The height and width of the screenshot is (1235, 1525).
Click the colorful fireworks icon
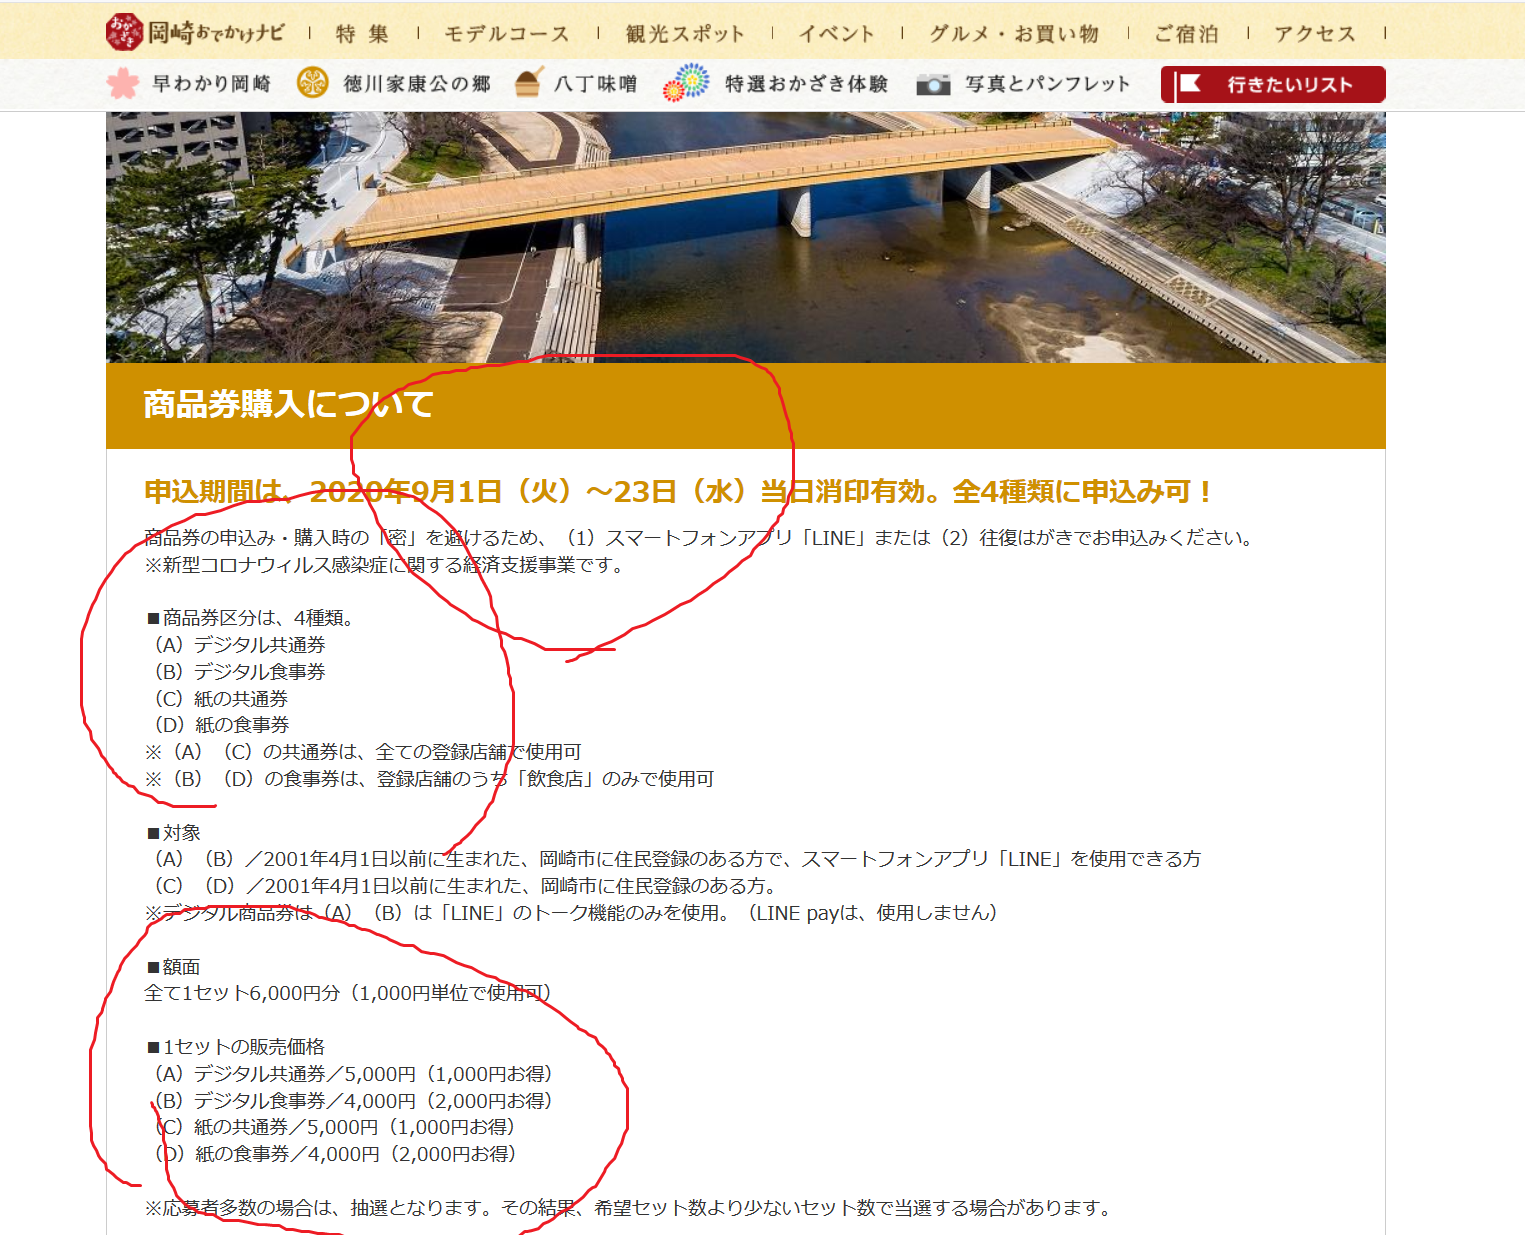pyautogui.click(x=686, y=83)
